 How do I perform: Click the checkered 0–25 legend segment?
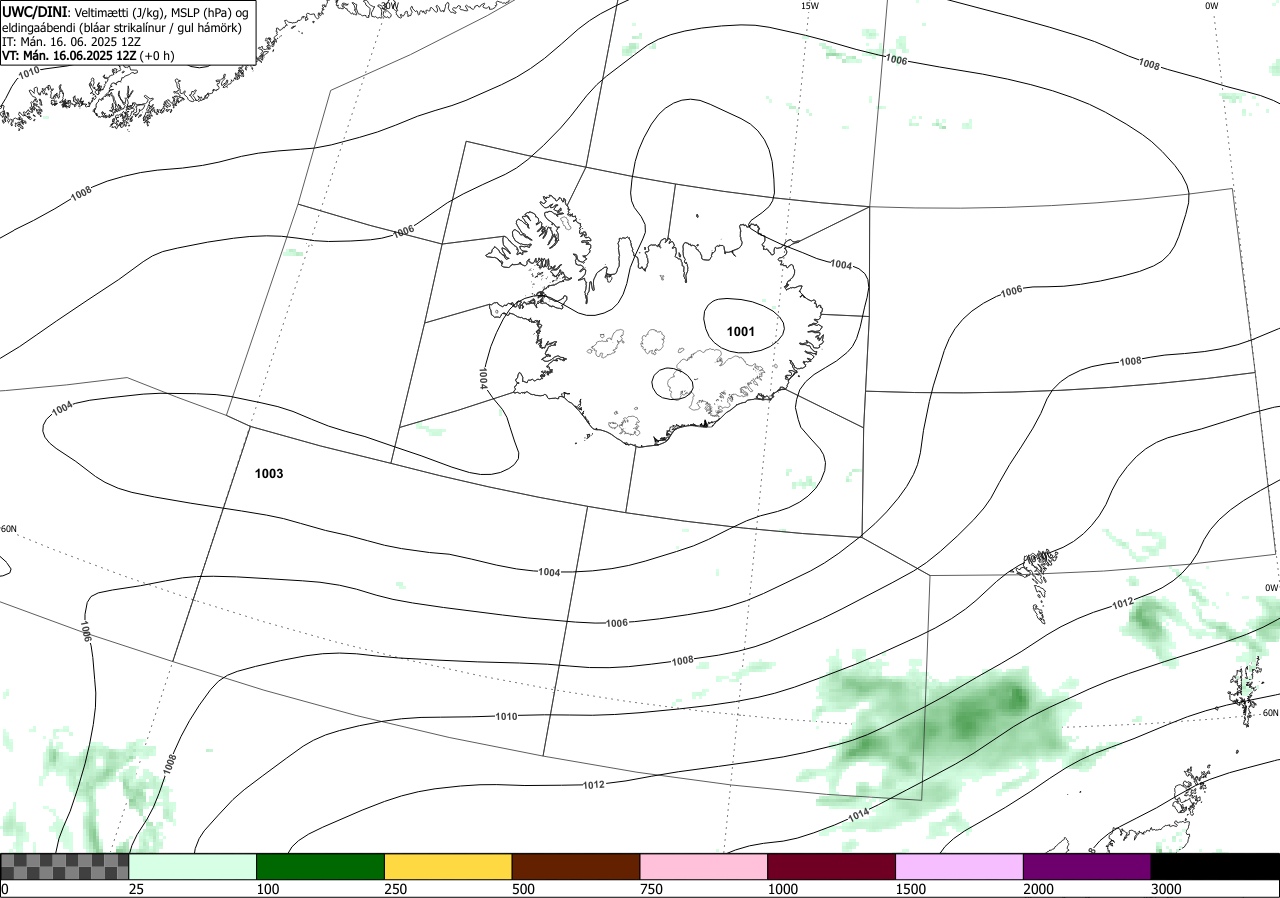click(x=65, y=866)
